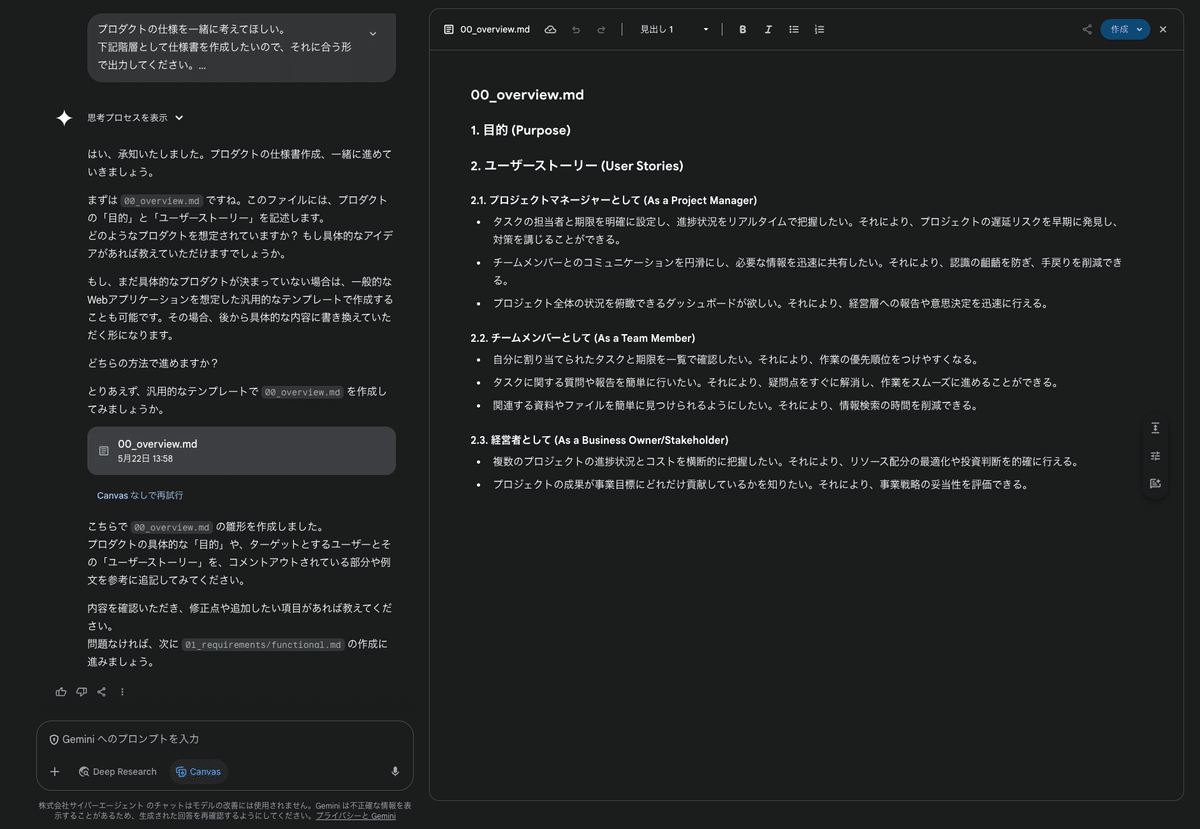Share the 00_overview.md document
The width and height of the screenshot is (1200, 829).
coord(1087,29)
